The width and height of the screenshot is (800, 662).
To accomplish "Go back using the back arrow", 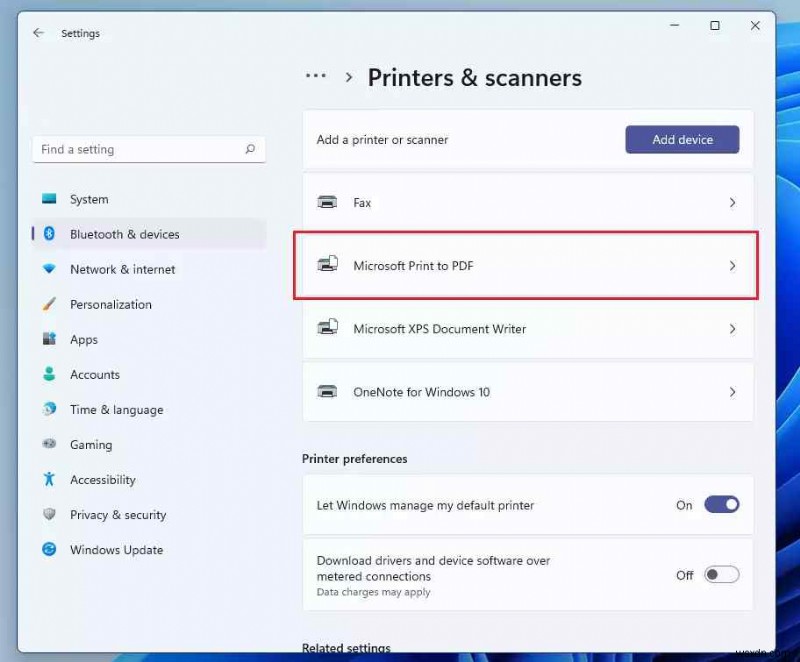I will [x=38, y=32].
